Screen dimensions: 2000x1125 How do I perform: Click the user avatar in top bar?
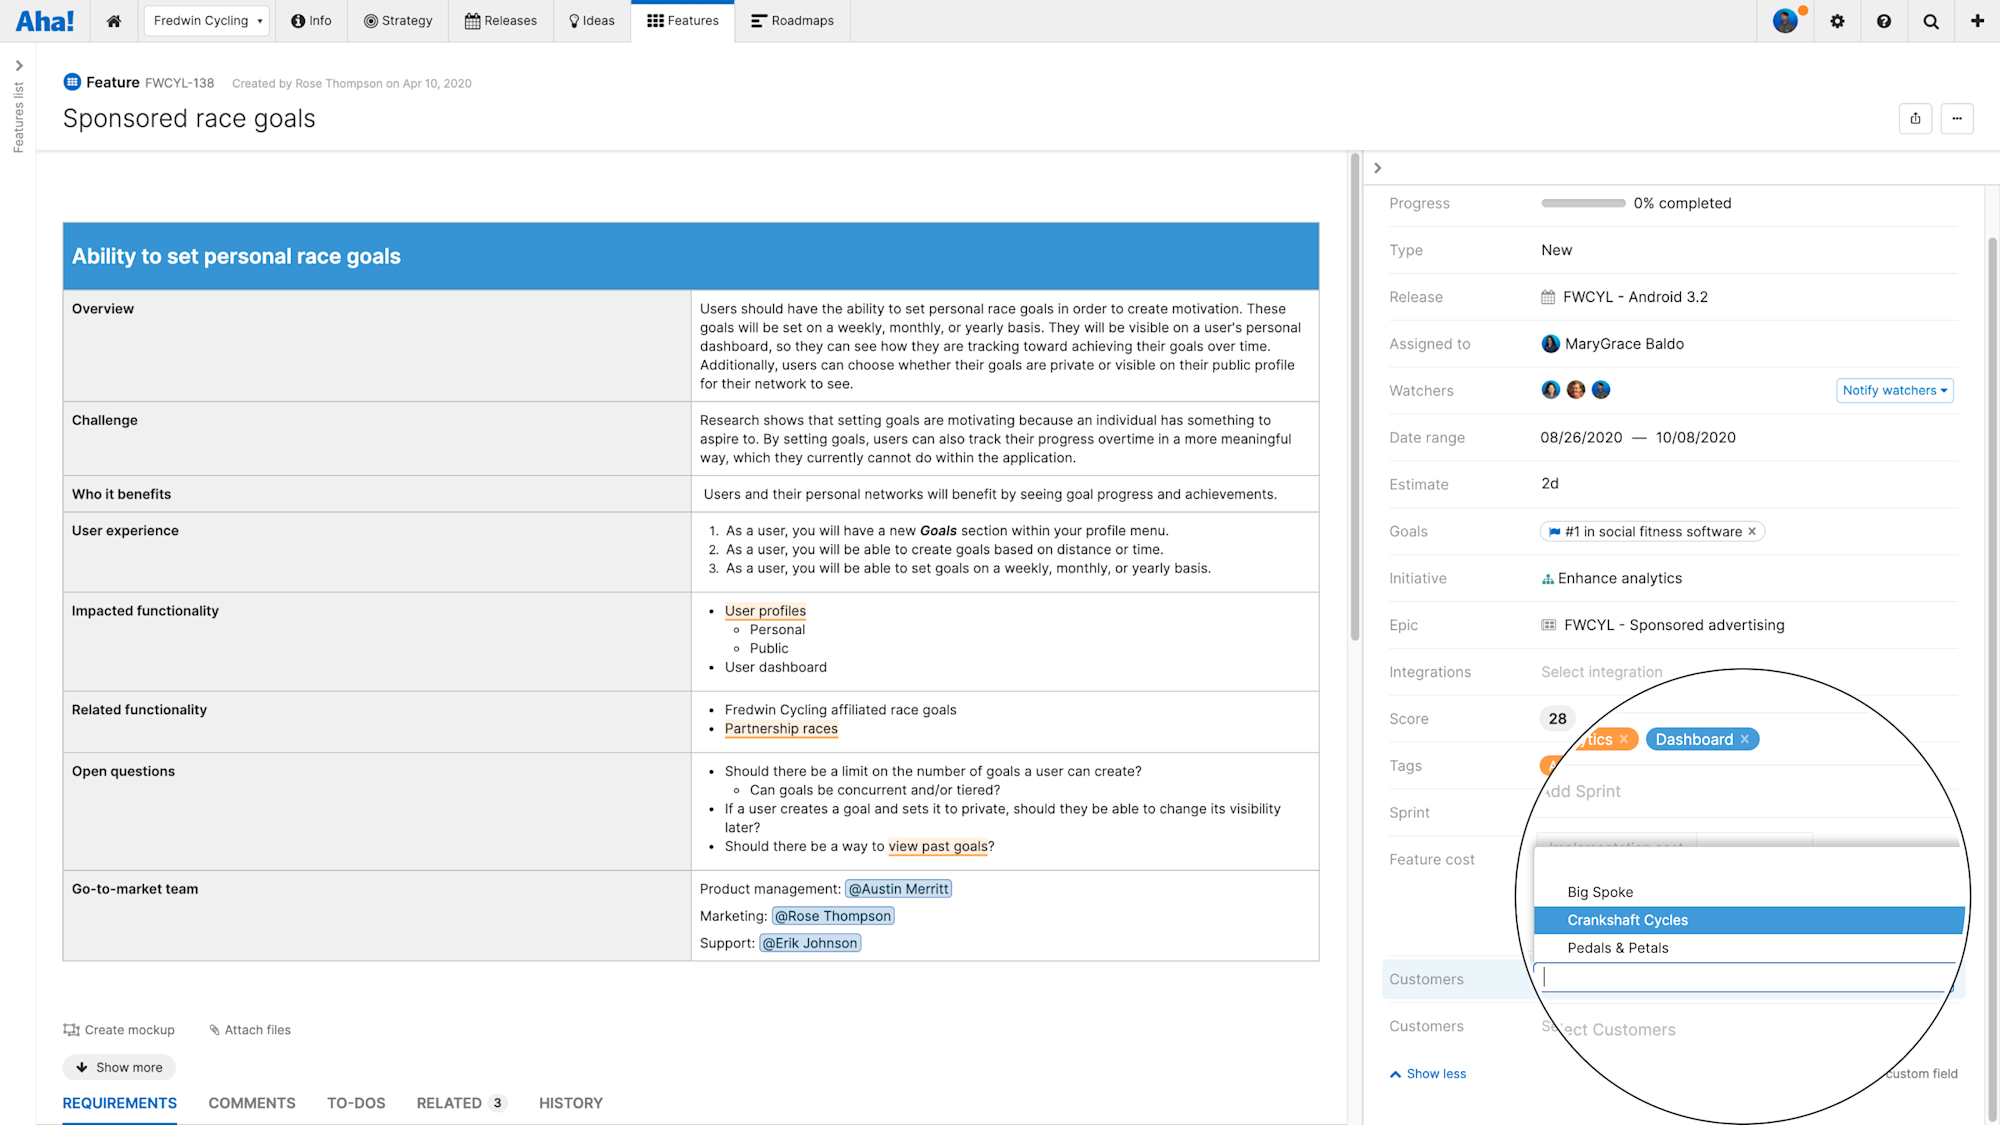click(1785, 21)
